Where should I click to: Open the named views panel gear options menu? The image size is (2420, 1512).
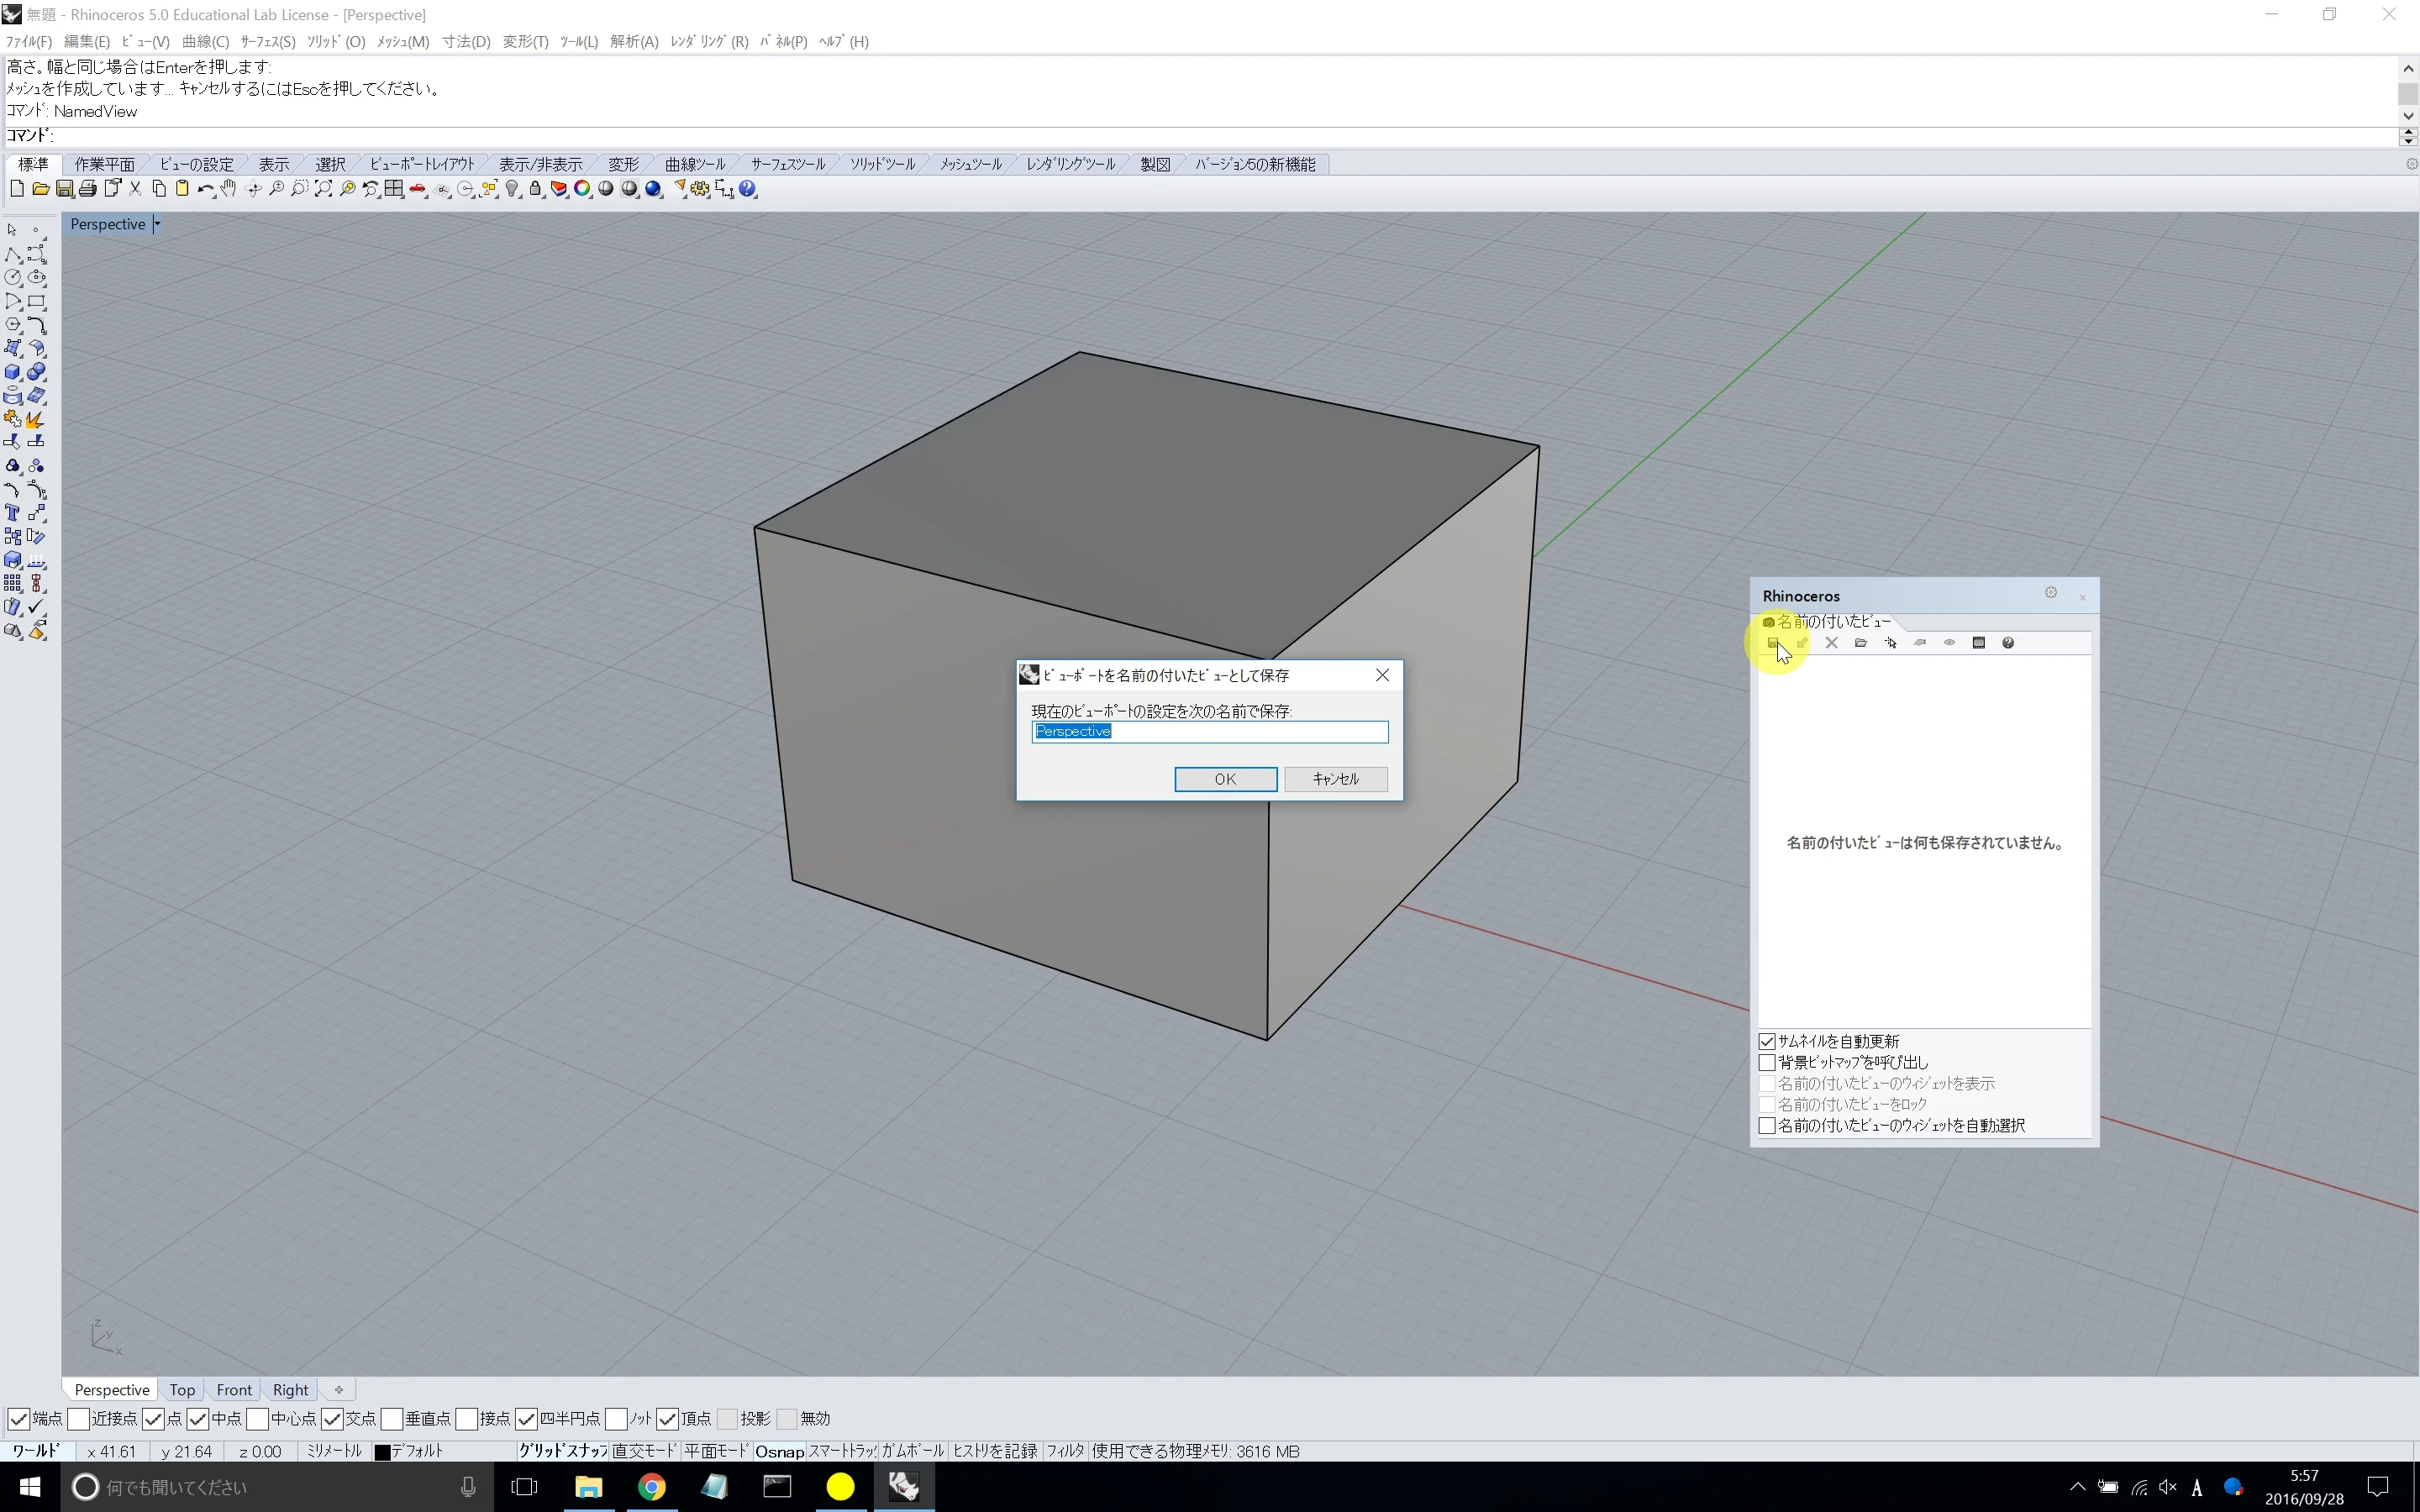tap(2050, 593)
